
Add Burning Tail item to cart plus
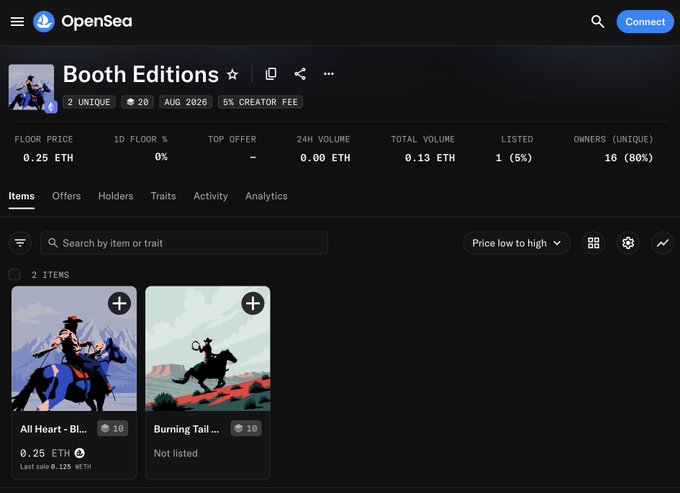coord(253,303)
